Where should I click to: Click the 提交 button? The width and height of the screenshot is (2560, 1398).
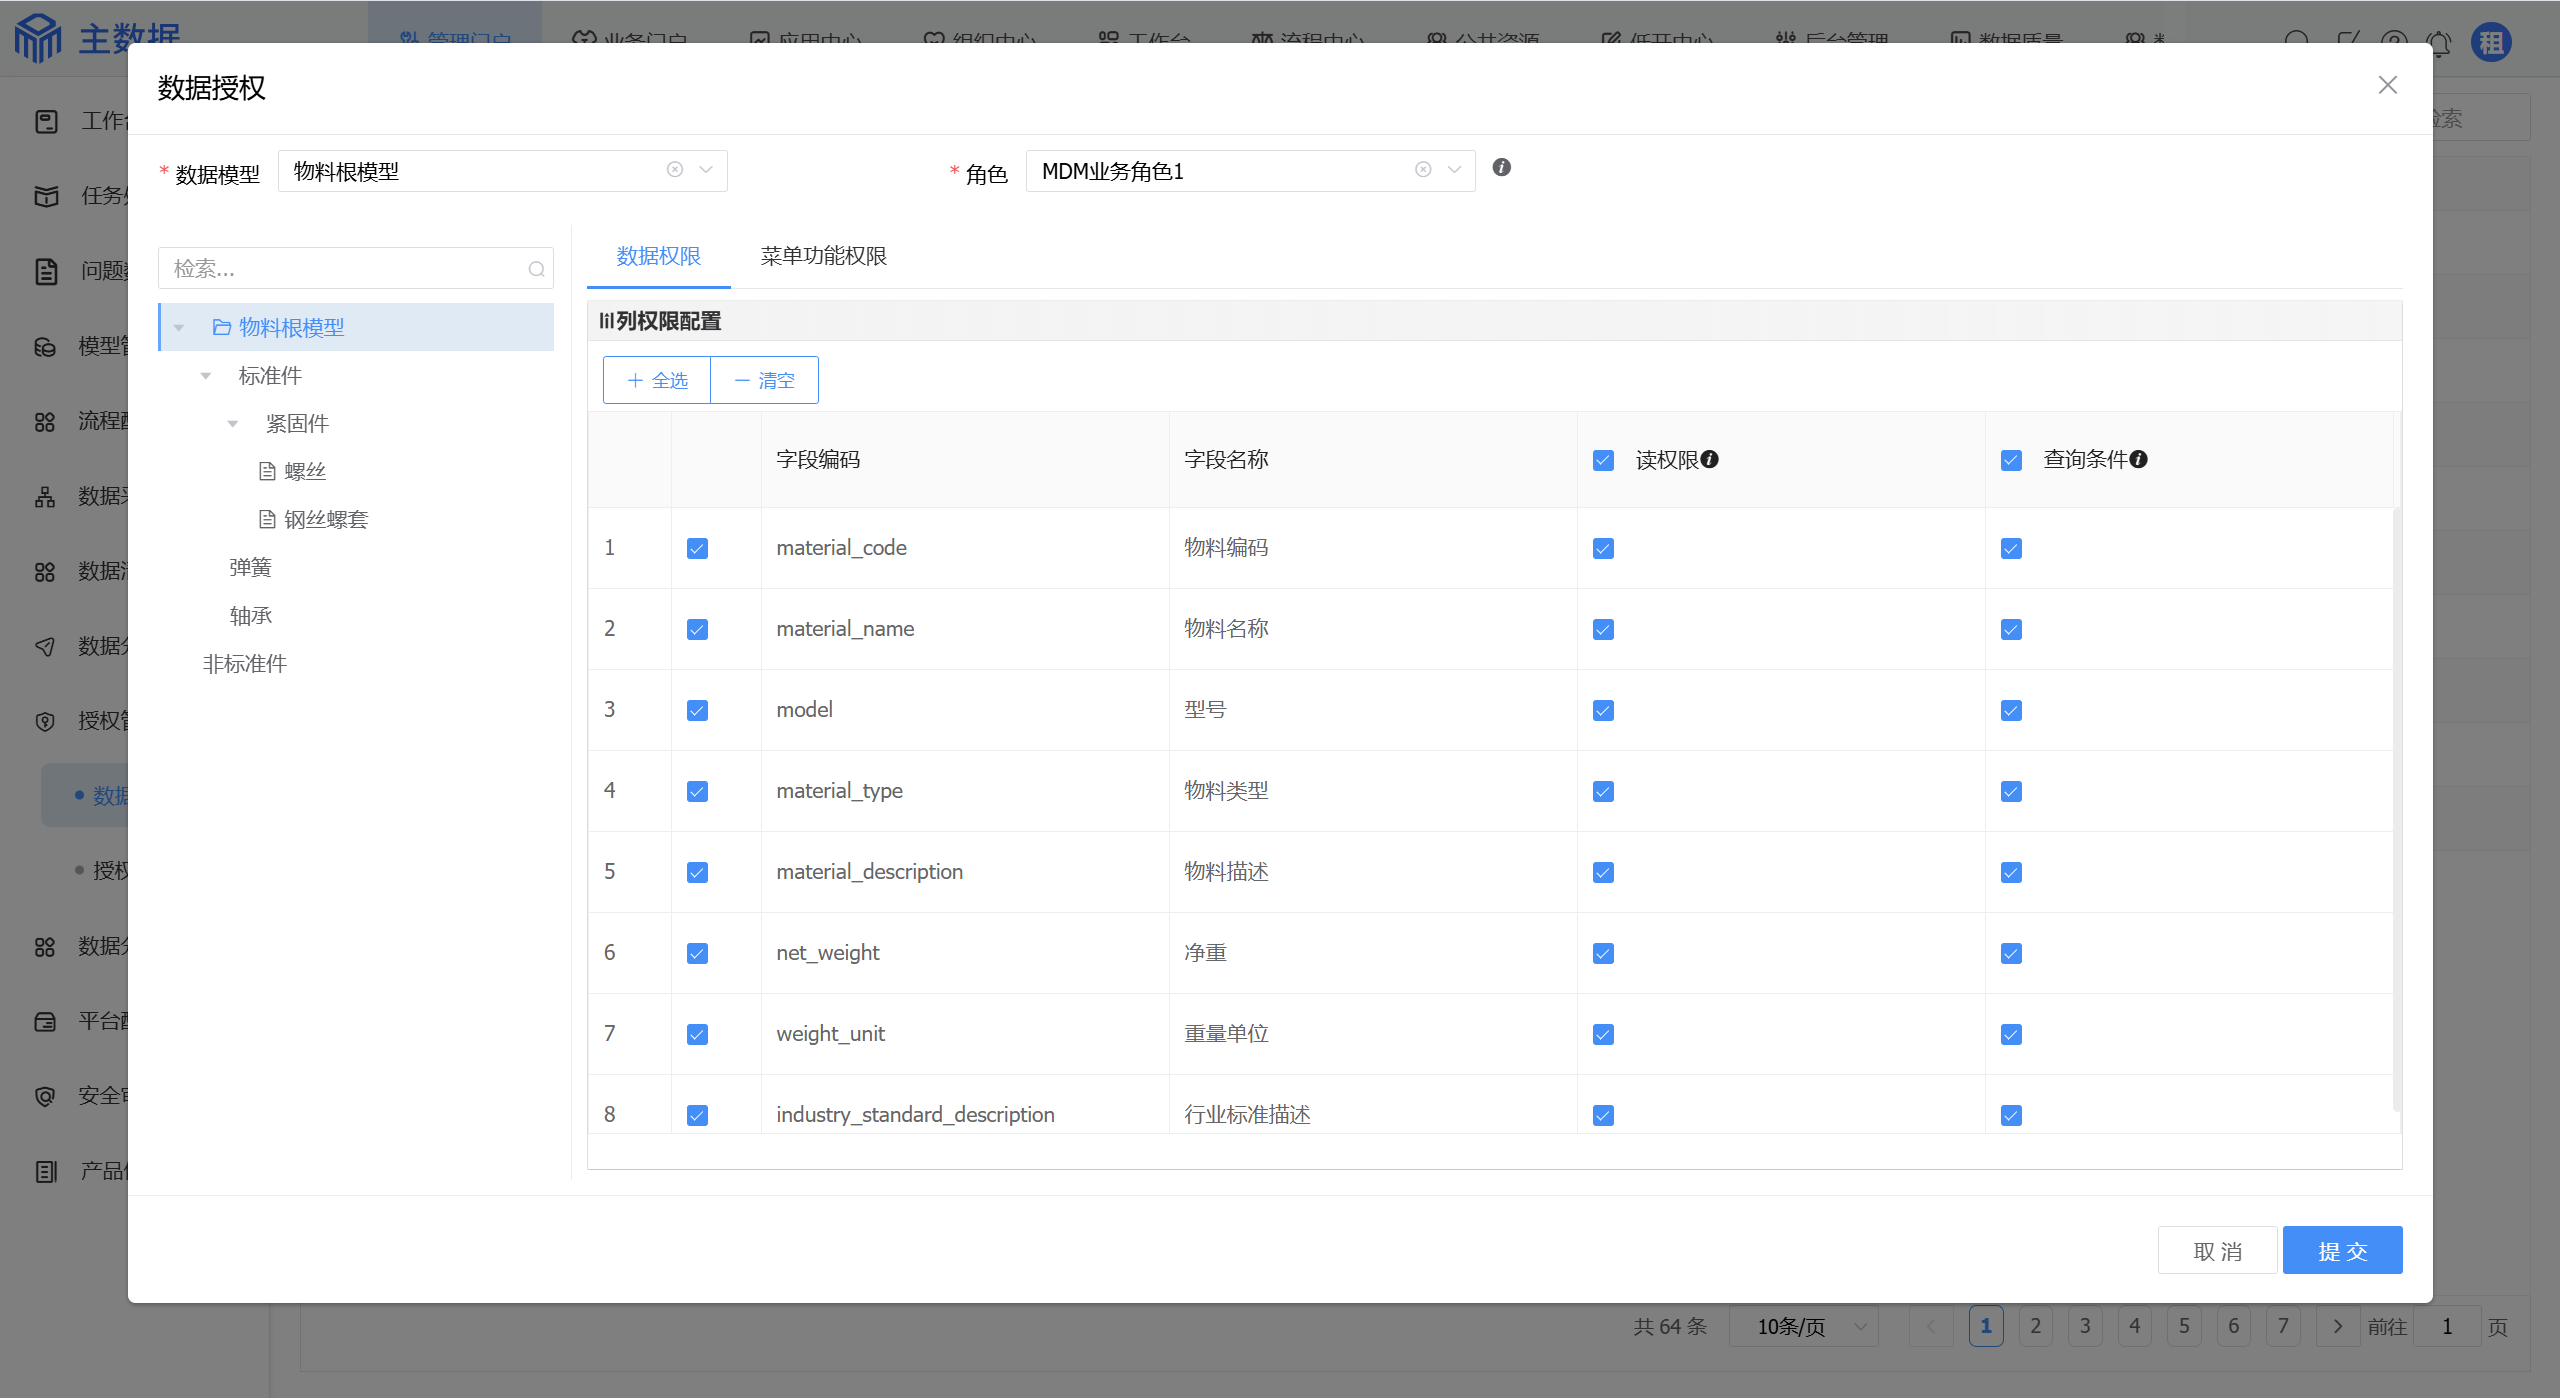[2342, 1250]
